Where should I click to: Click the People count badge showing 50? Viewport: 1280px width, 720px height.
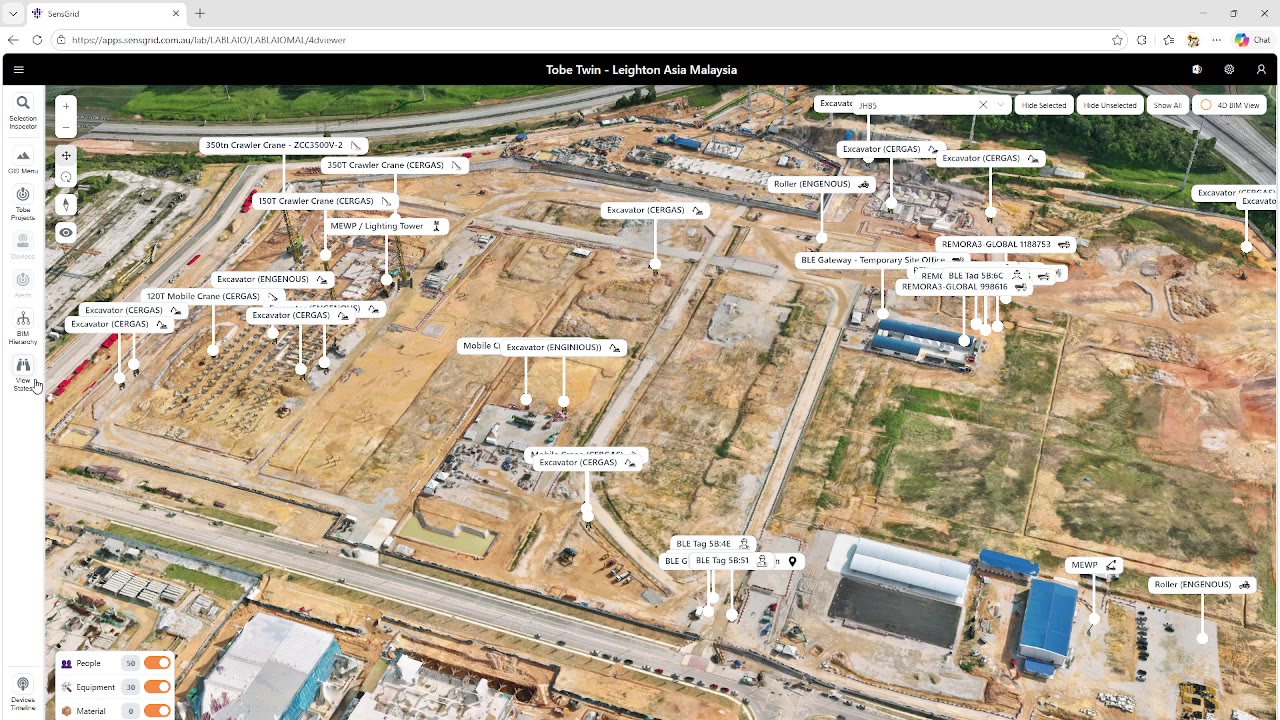130,663
